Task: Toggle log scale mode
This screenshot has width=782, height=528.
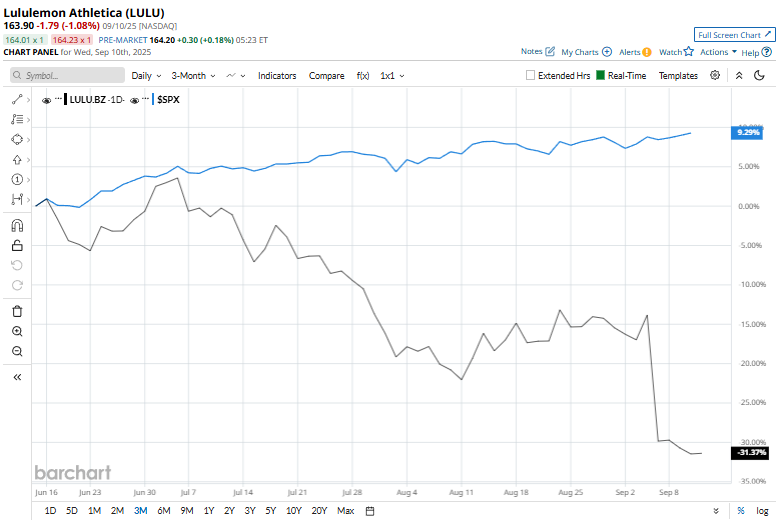Action: click(762, 511)
